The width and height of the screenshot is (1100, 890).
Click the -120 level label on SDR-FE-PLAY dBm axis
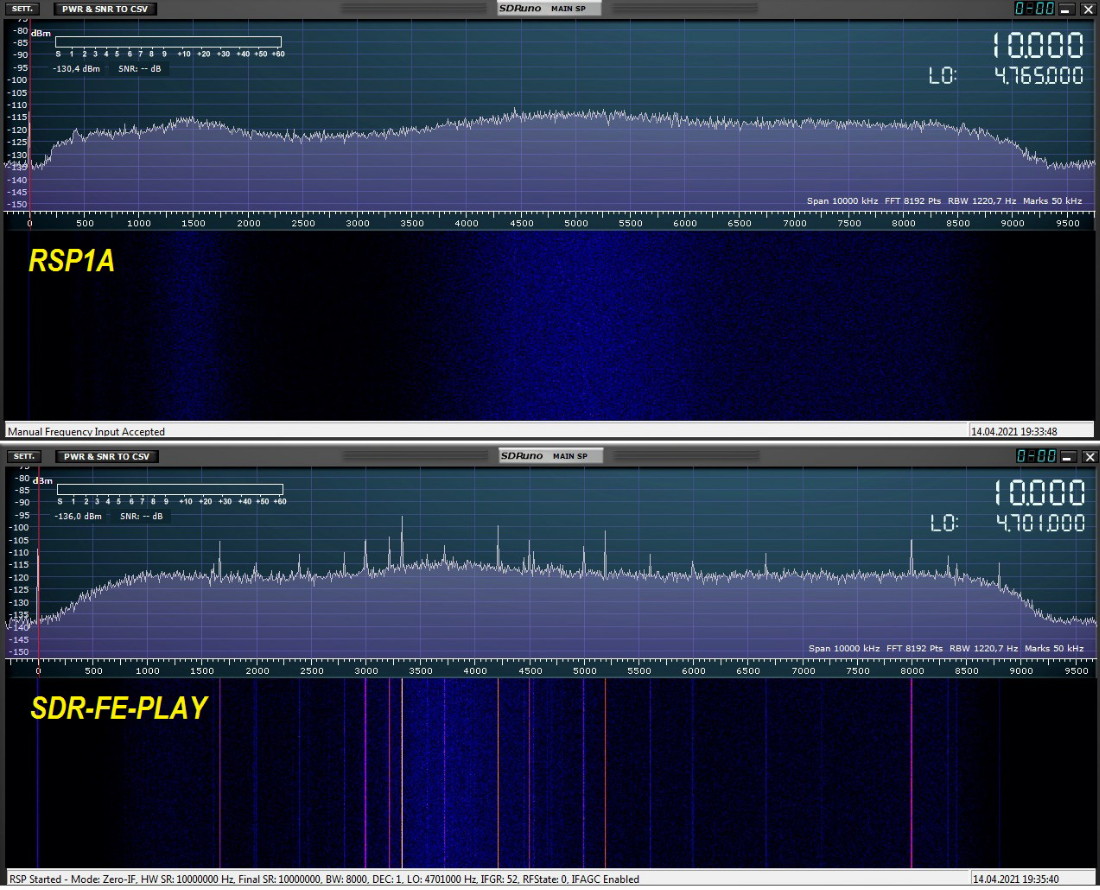click(x=19, y=577)
